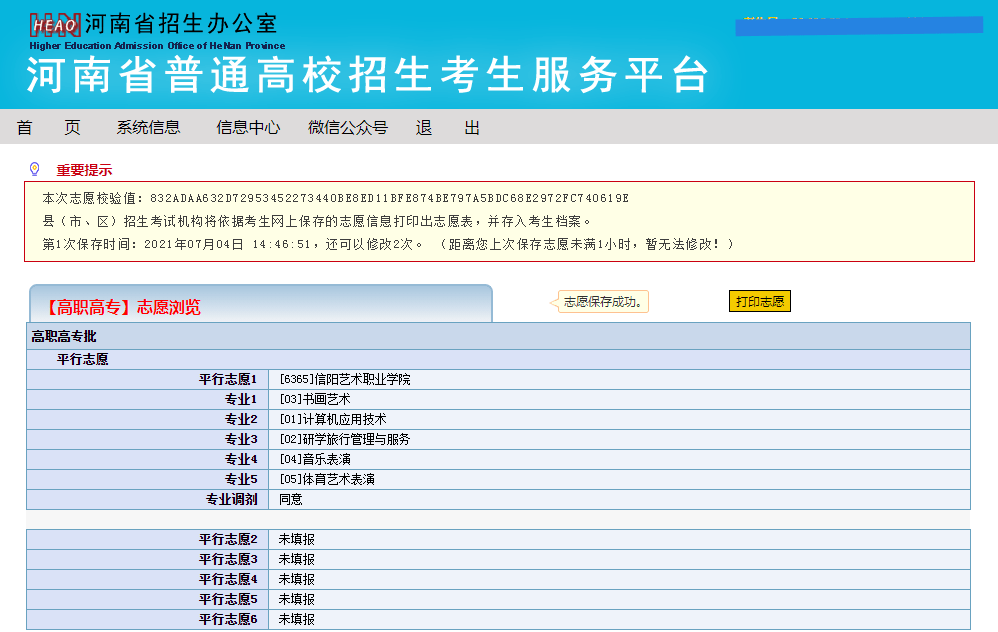Open the 信息中心 menu item
998x632 pixels.
click(x=246, y=127)
